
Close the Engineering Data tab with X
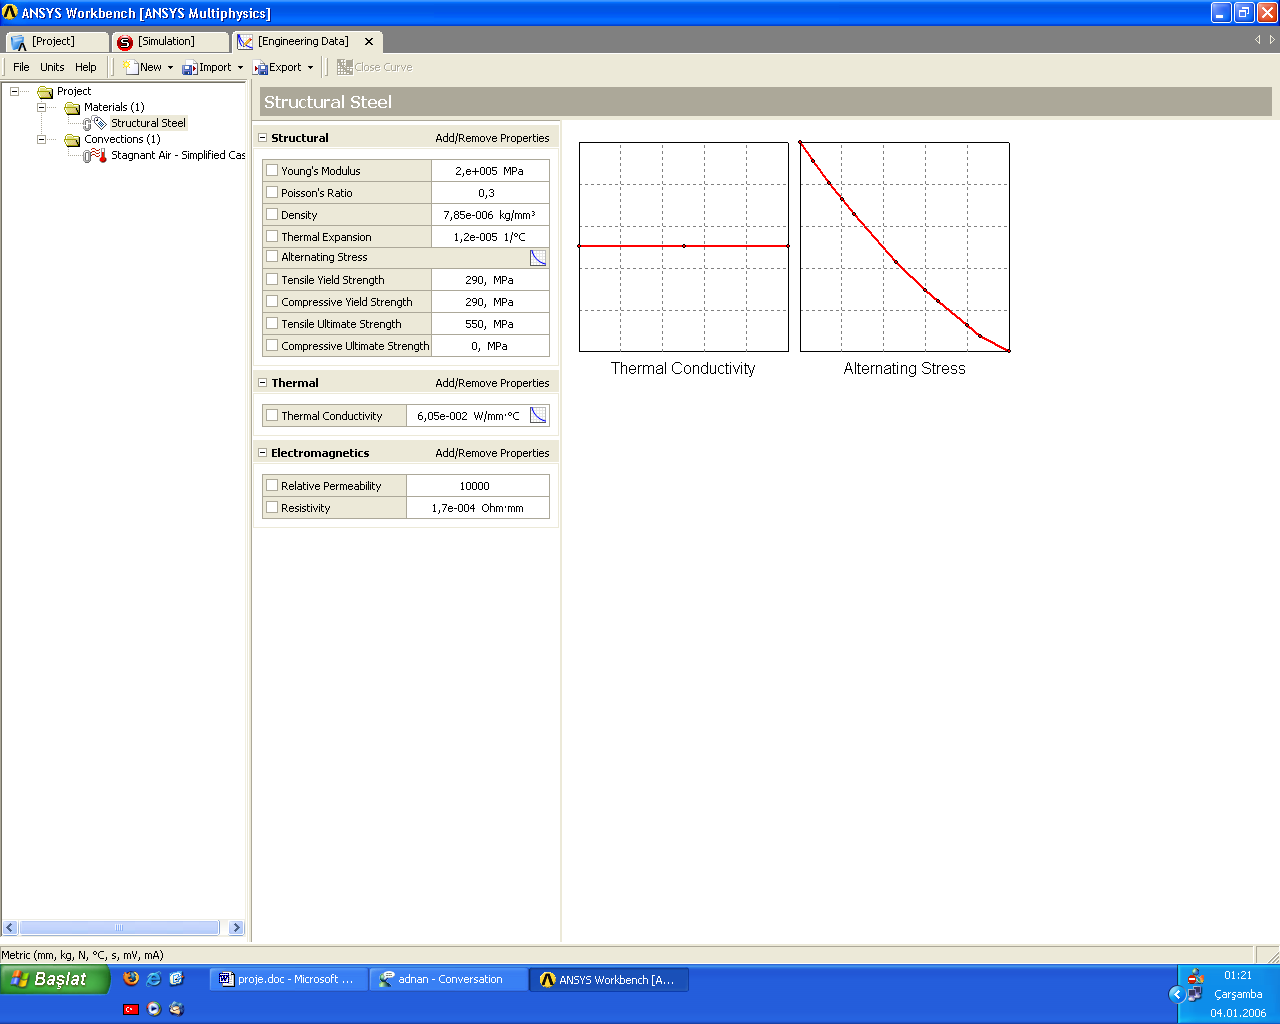[369, 41]
